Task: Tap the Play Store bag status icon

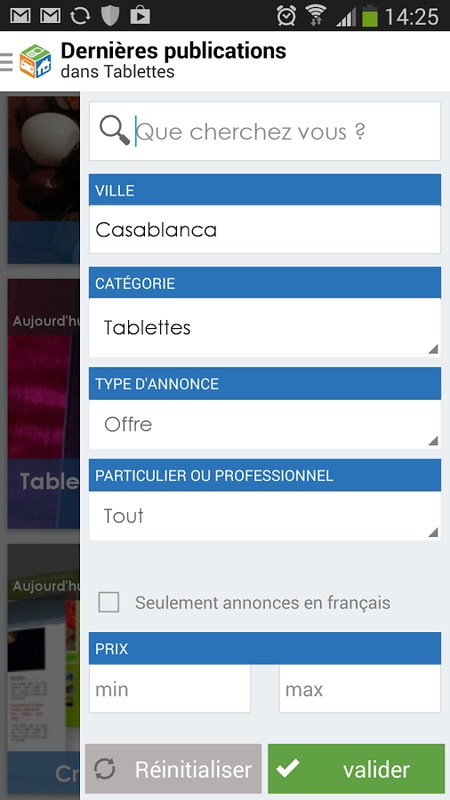Action: (x=140, y=15)
